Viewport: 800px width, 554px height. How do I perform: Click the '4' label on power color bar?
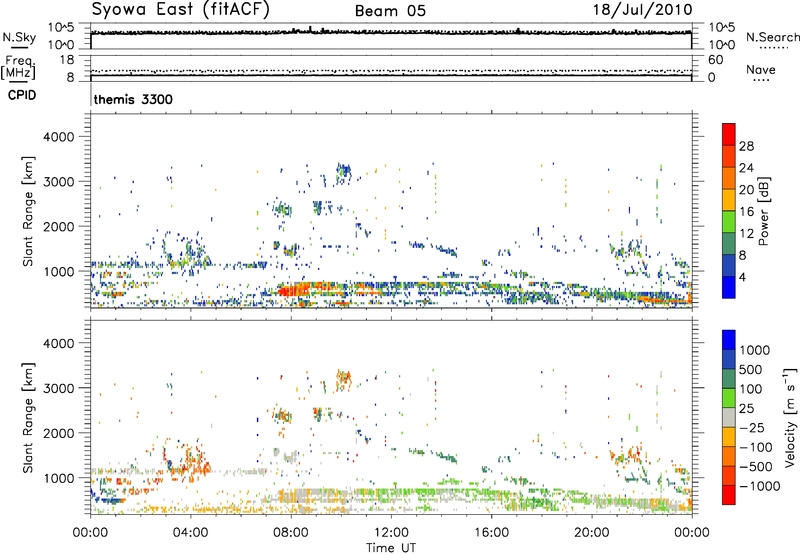tap(742, 278)
